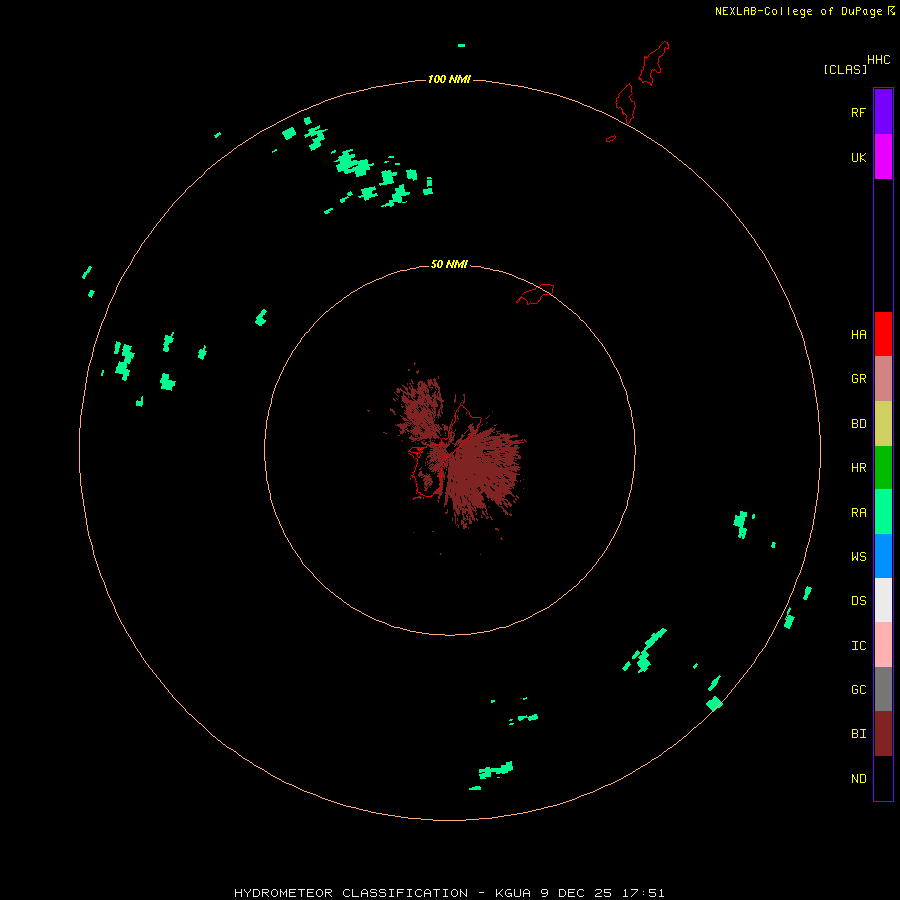Click the DS legend label
The width and height of the screenshot is (900, 900).
click(858, 601)
